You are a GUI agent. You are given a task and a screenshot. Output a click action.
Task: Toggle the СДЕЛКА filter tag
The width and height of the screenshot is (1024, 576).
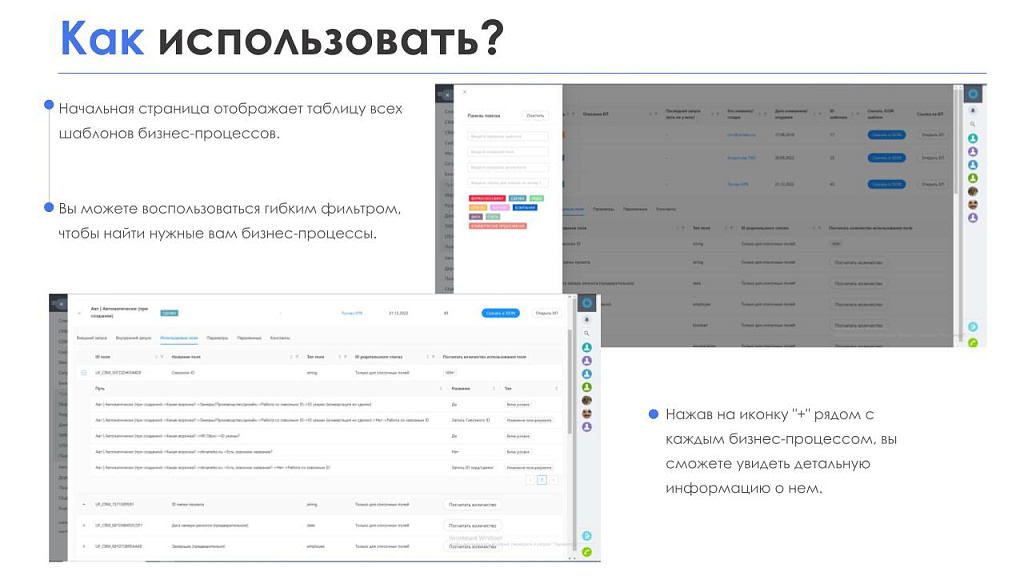(517, 197)
